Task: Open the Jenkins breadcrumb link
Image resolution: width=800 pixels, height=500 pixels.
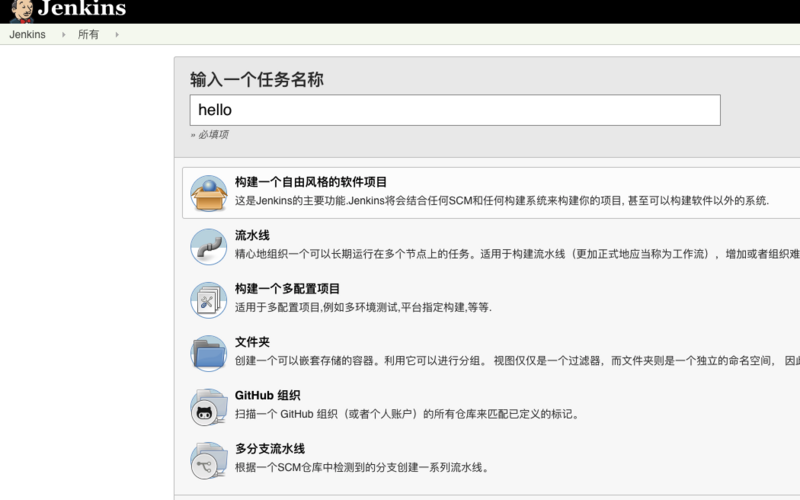Action: 28,35
